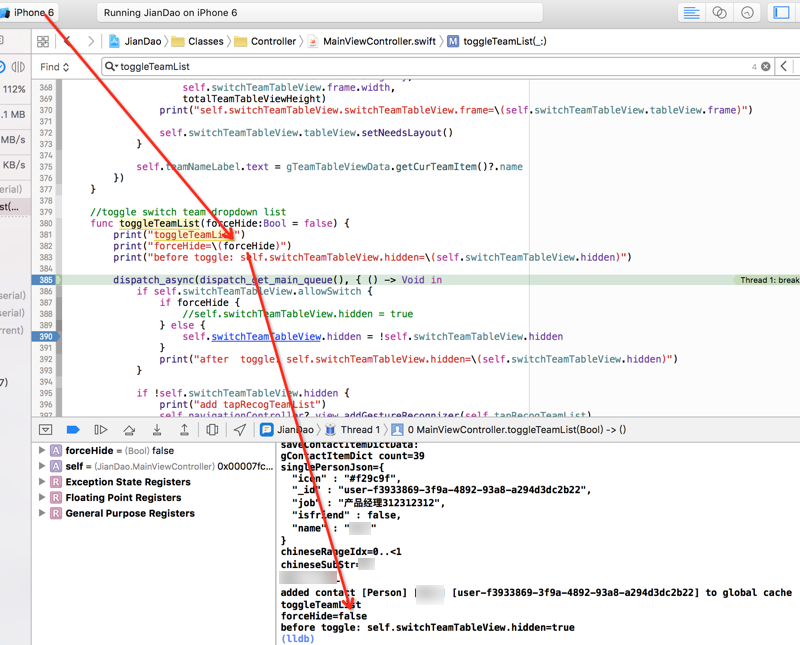Screen dimensions: 800x645
Task: Click "gContactItemDict count=39" console line
Action: [x=353, y=456]
